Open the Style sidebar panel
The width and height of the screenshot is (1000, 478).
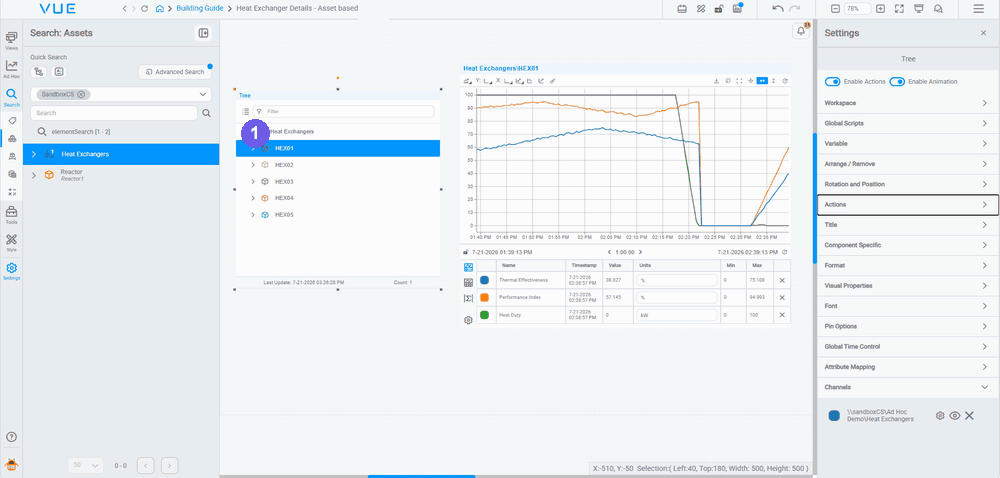[11, 243]
